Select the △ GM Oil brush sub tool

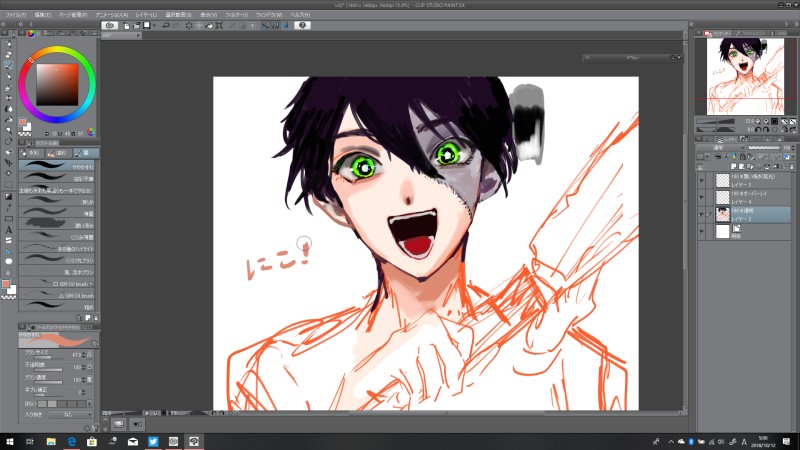click(57, 295)
